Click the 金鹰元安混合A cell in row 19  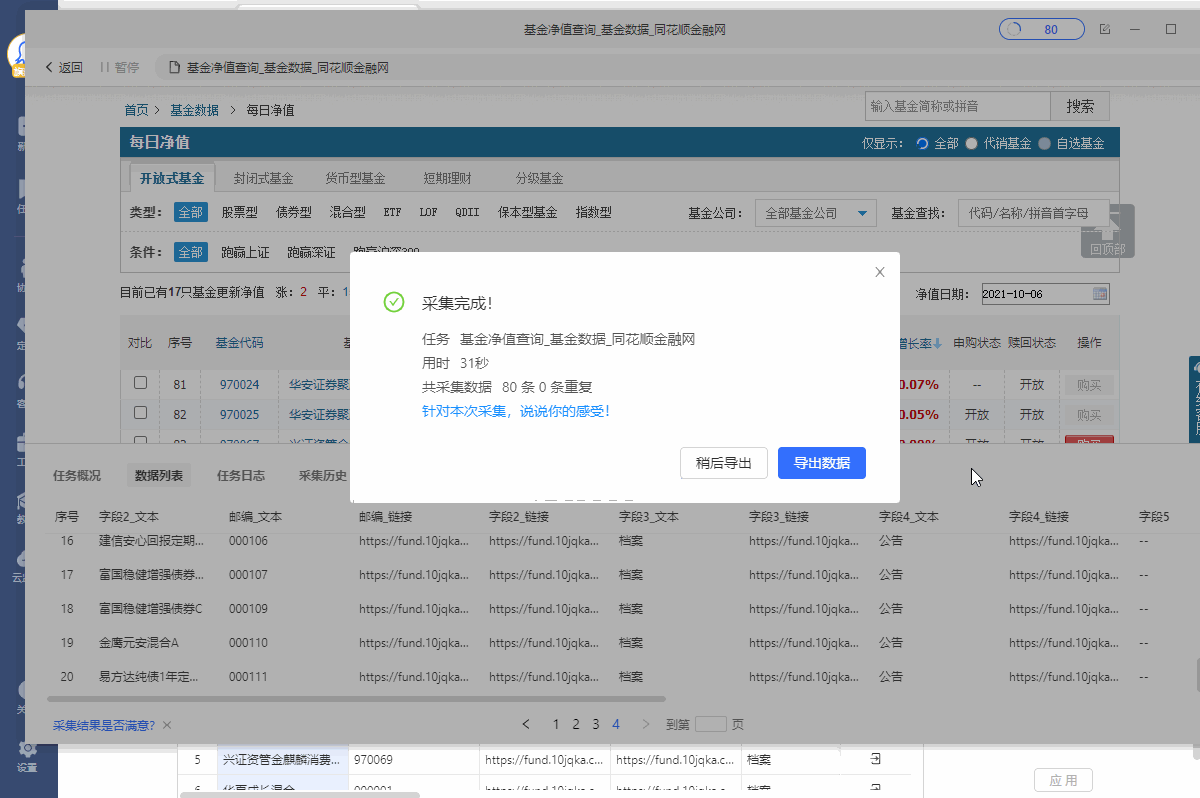140,643
